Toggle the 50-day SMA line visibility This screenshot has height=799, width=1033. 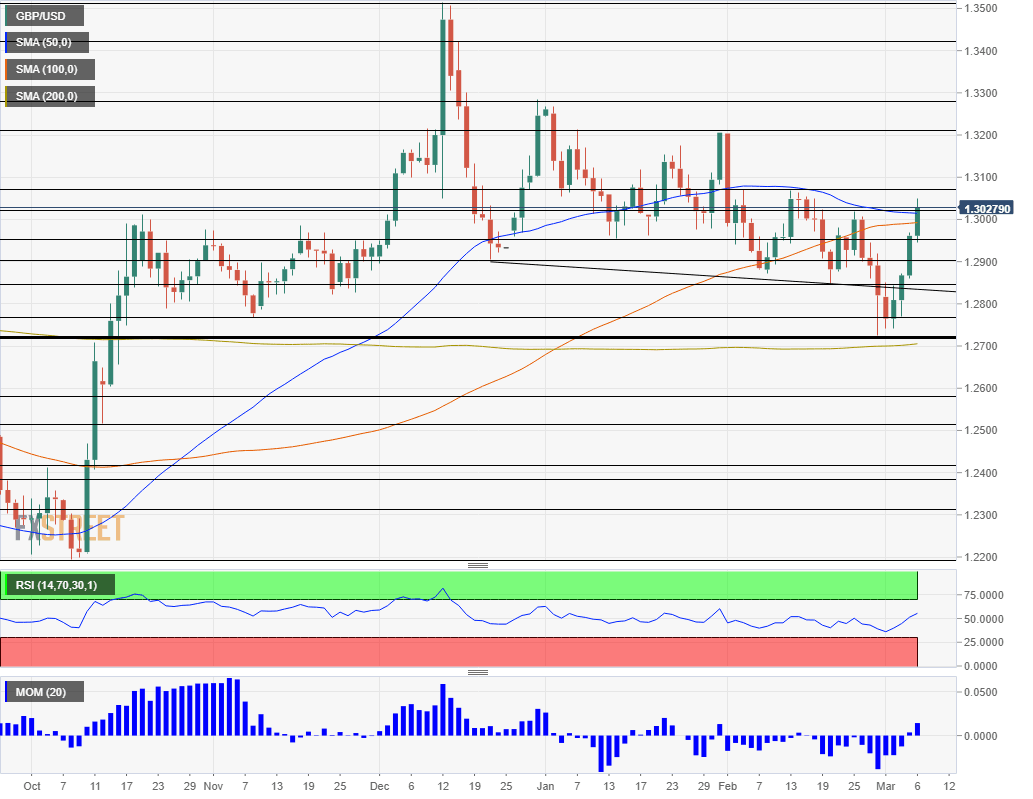coord(47,42)
